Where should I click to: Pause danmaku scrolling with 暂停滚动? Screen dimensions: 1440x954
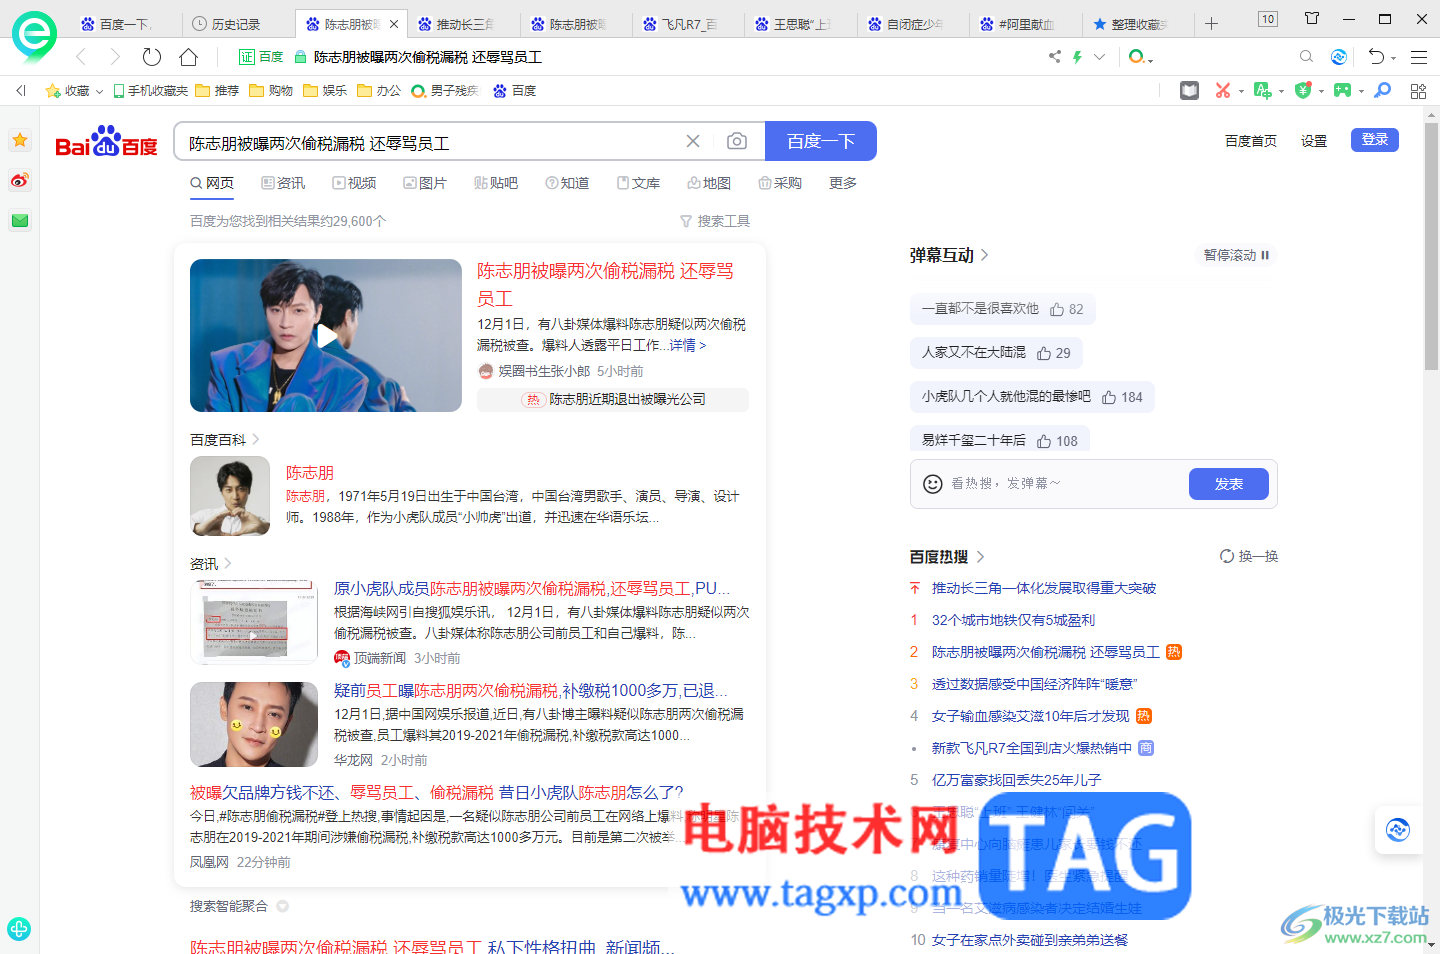pyautogui.click(x=1236, y=255)
